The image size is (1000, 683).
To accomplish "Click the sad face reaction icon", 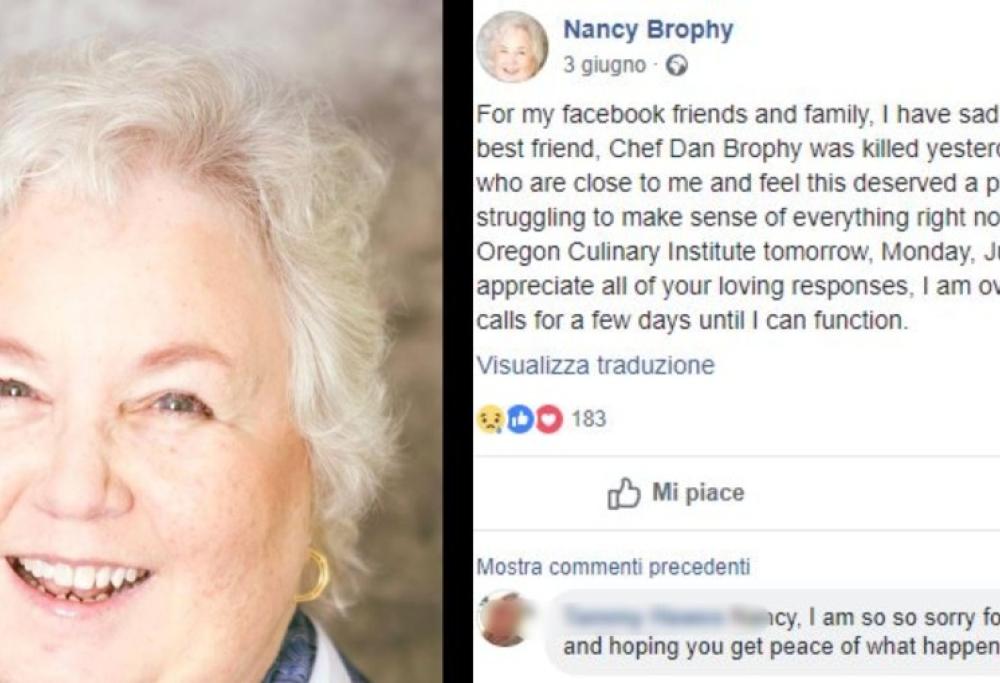I will coord(489,420).
